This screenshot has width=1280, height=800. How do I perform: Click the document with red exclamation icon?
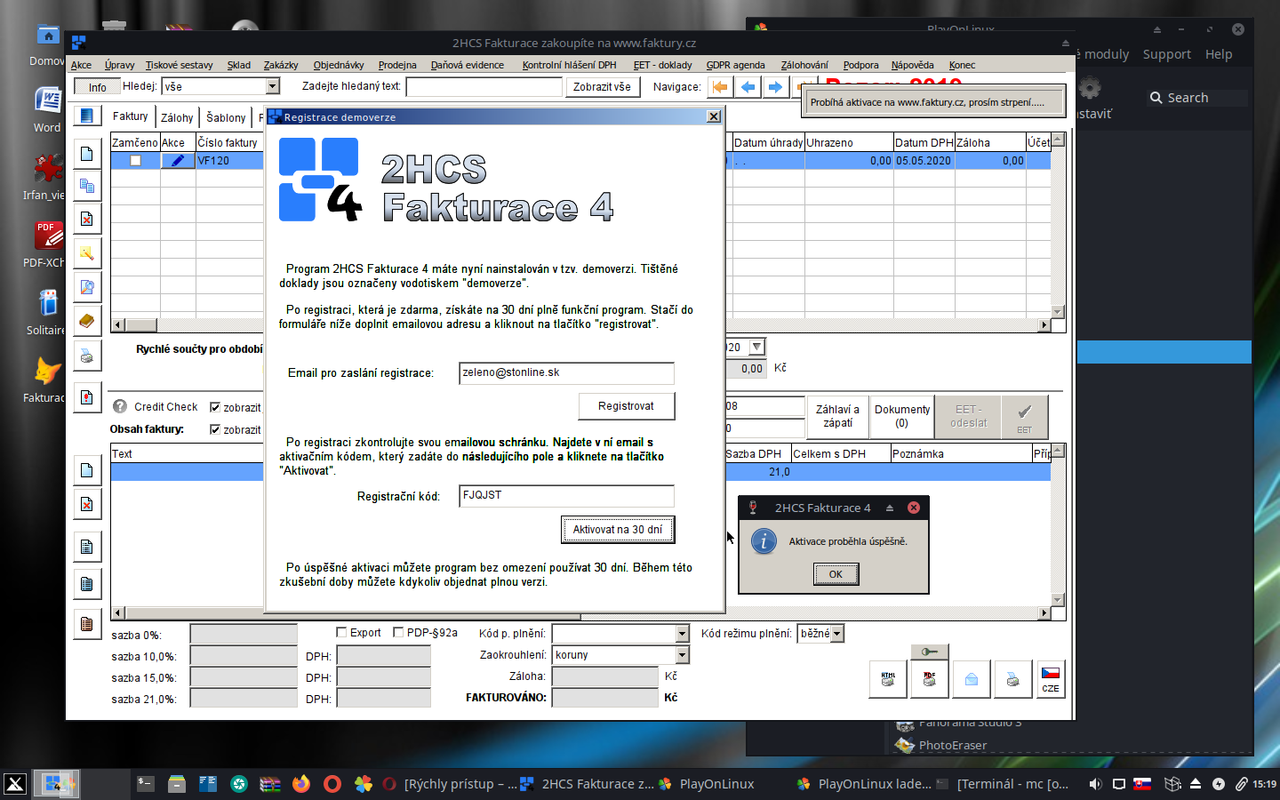(x=87, y=397)
